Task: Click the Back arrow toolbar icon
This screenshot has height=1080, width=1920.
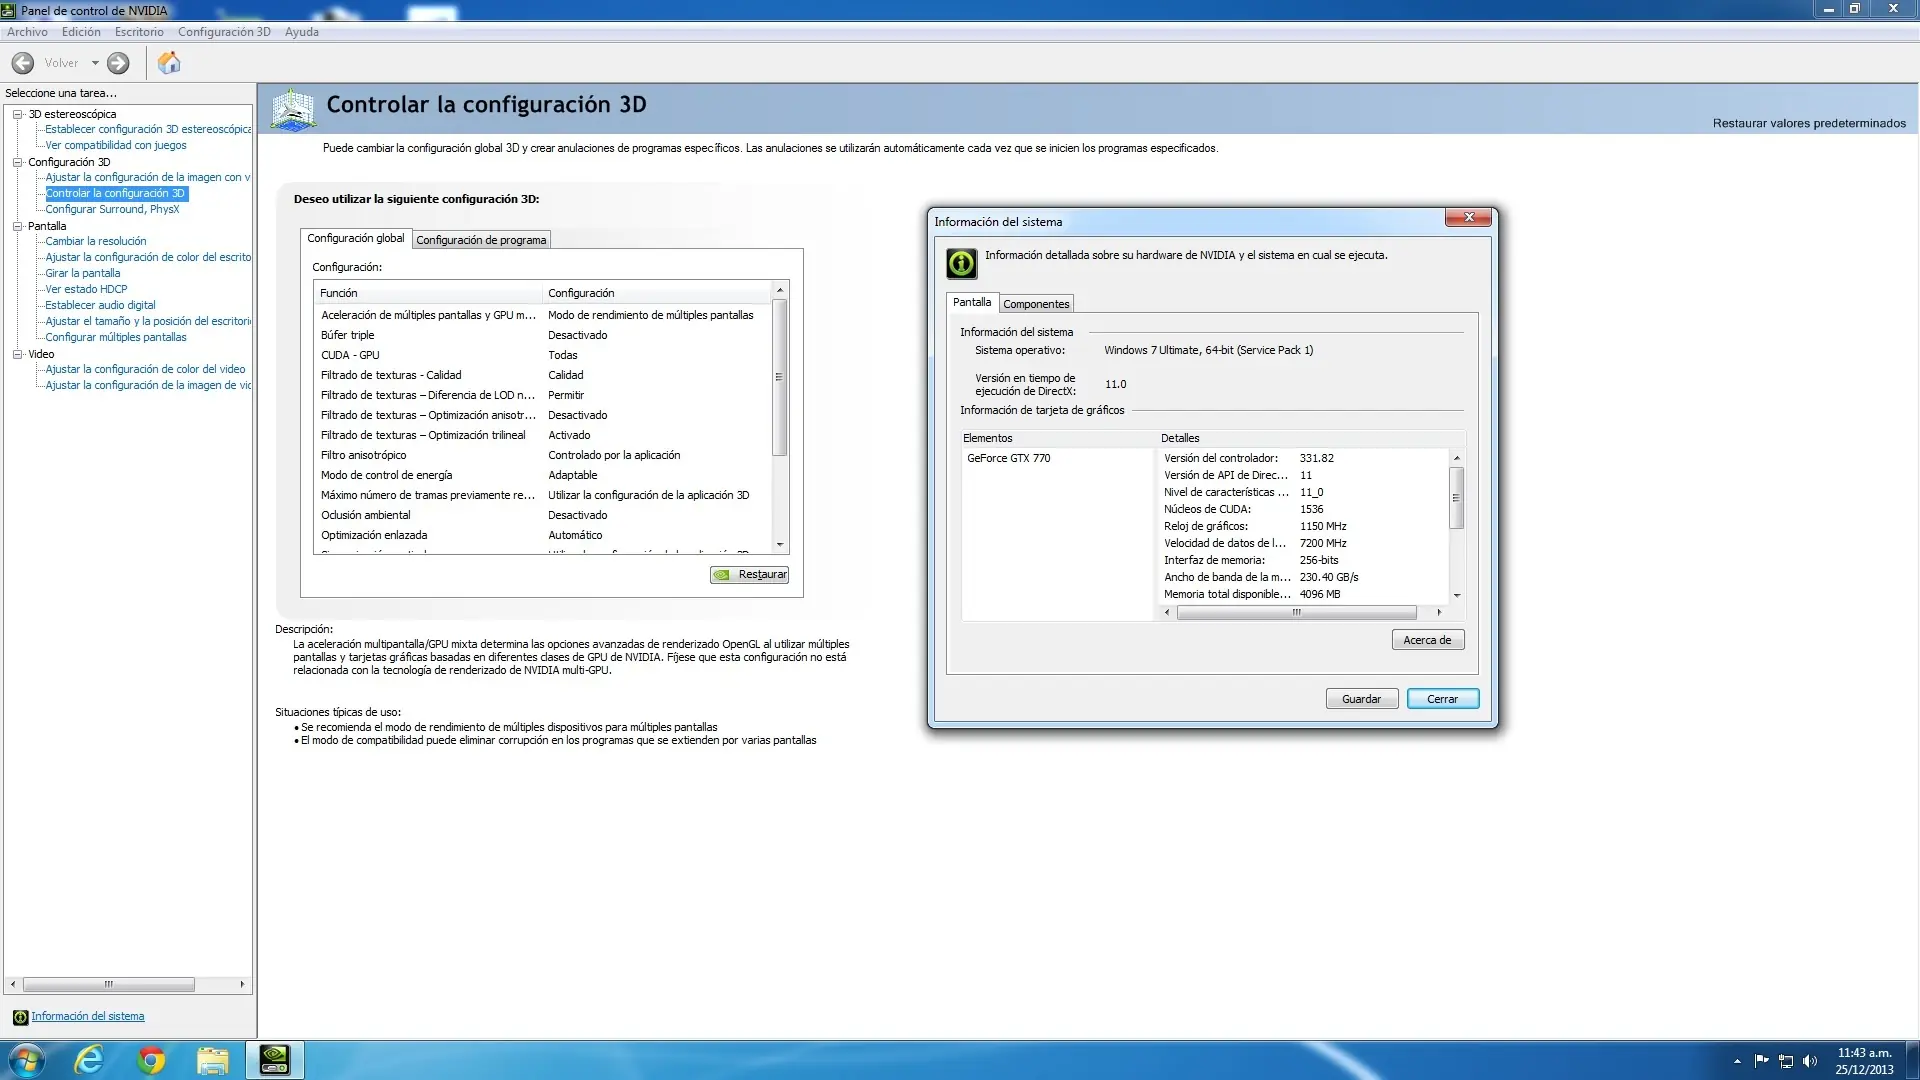Action: 22,63
